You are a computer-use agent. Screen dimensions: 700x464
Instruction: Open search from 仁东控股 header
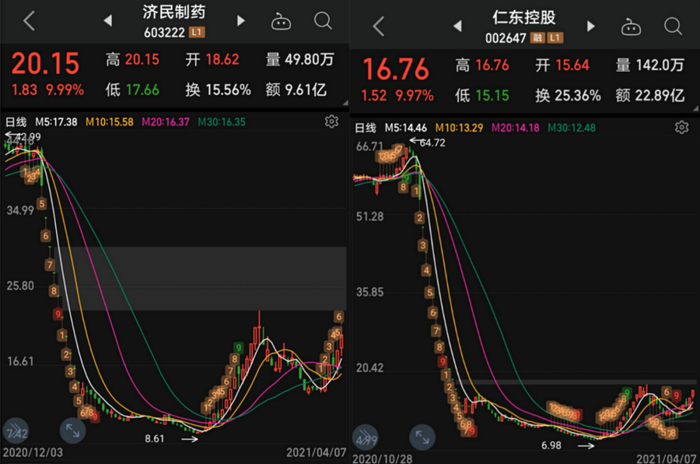[x=673, y=26]
